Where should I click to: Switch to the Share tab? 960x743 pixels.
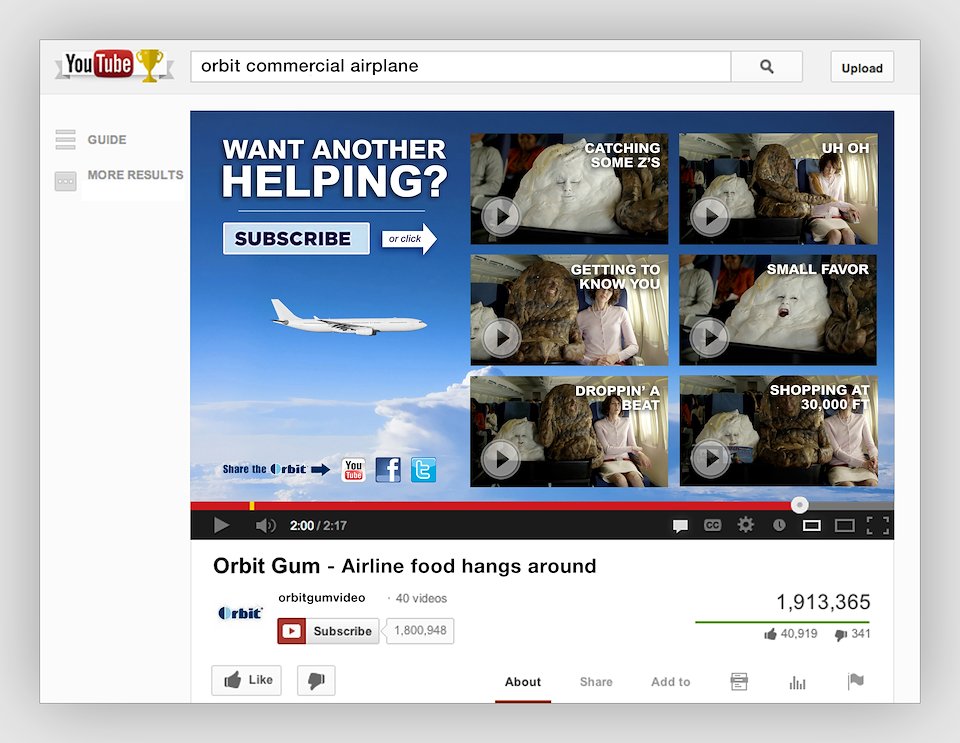click(596, 682)
